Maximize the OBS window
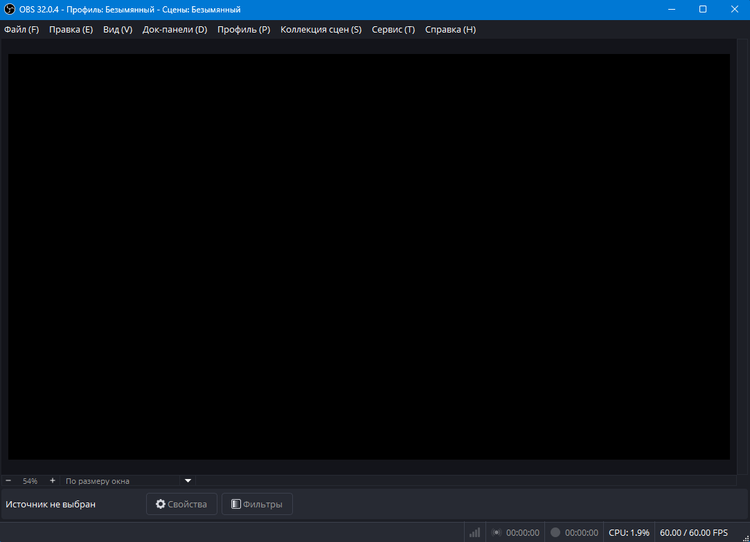 click(x=703, y=10)
